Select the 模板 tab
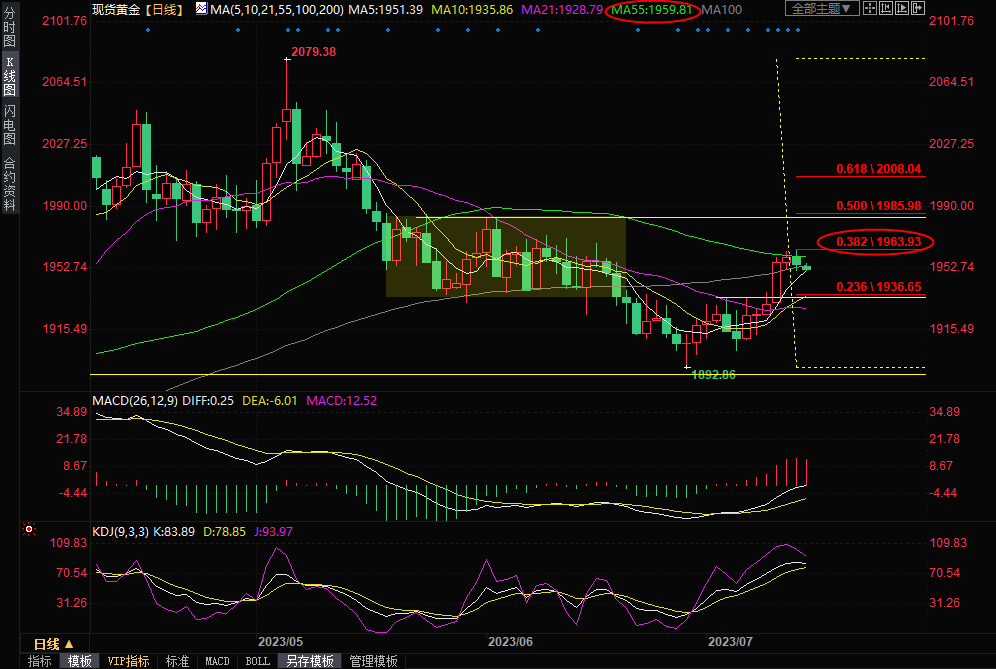 click(x=80, y=661)
